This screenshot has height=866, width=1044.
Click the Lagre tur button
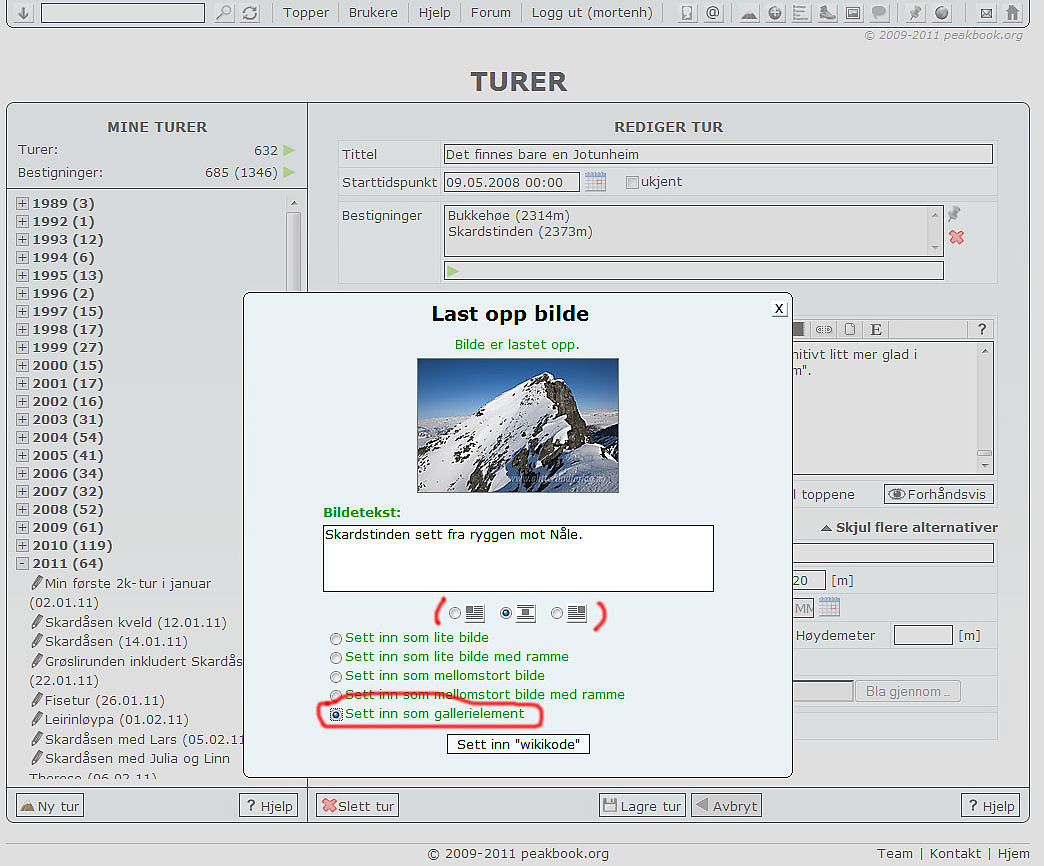coord(643,806)
